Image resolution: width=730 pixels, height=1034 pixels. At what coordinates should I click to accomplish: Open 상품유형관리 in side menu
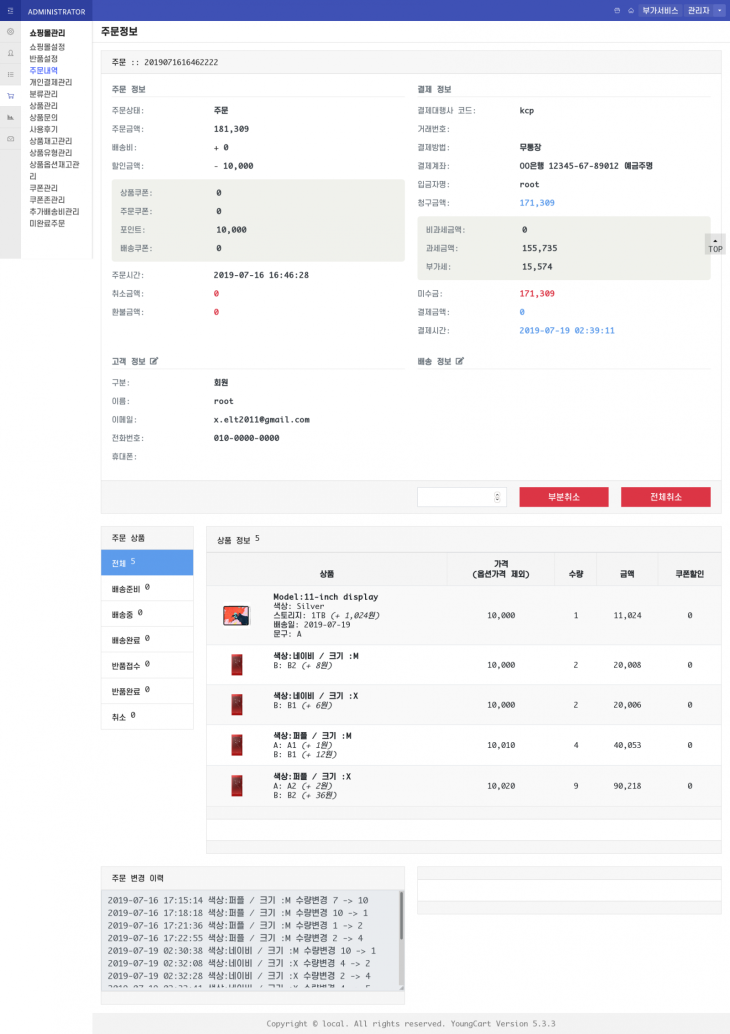click(x=51, y=152)
